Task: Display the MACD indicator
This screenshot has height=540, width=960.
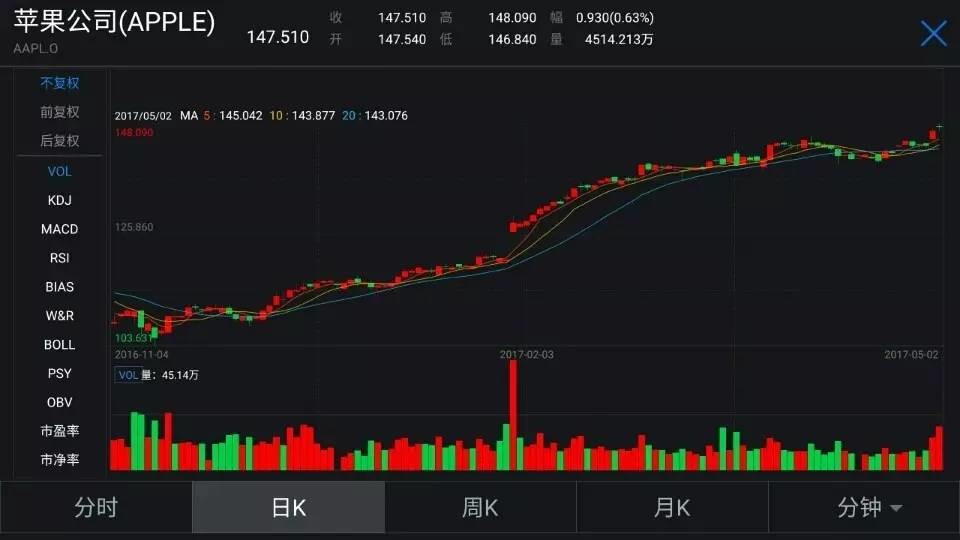Action: pyautogui.click(x=59, y=229)
